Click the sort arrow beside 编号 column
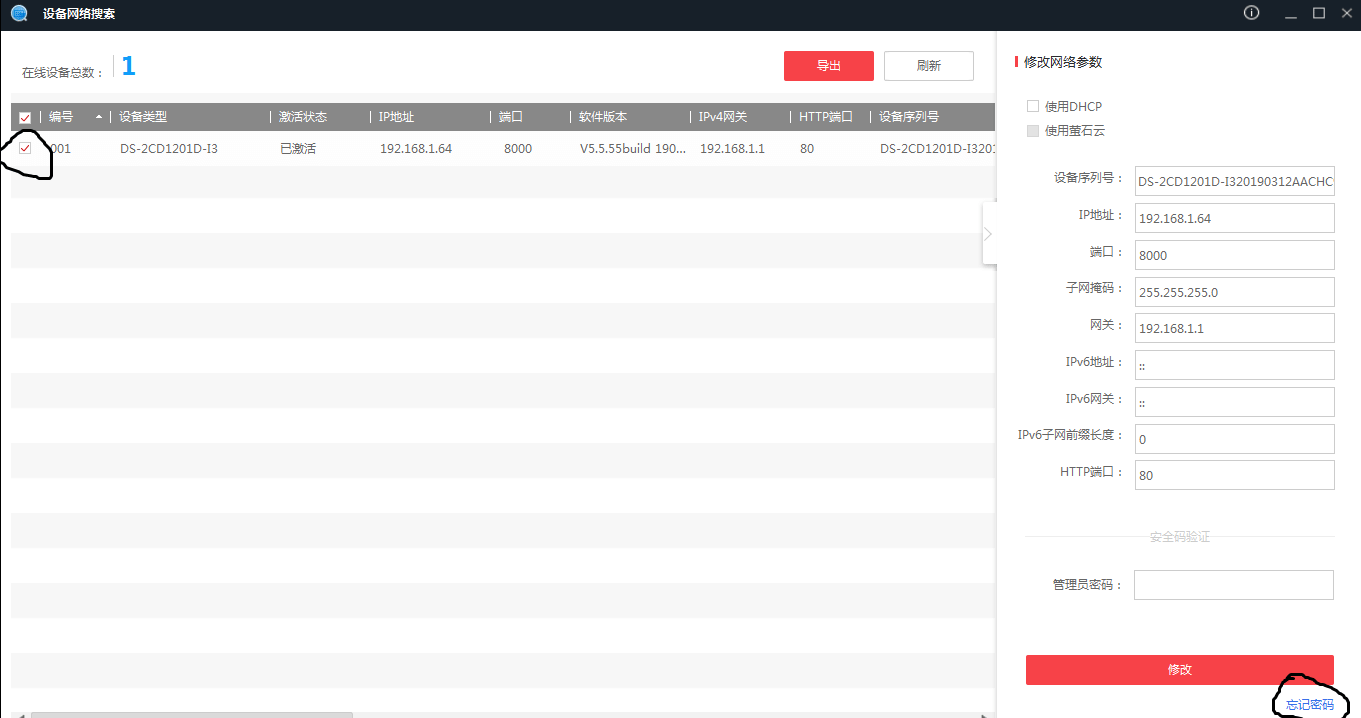Image resolution: width=1361 pixels, height=718 pixels. (98, 117)
